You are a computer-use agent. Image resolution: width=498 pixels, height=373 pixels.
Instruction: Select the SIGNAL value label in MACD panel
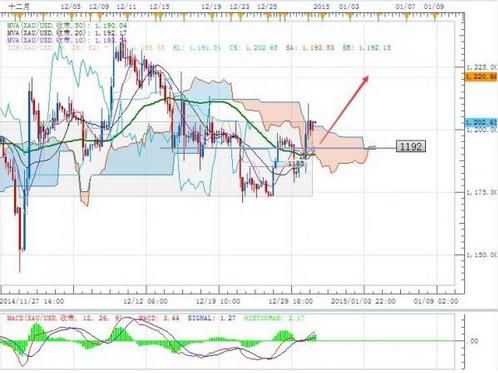[x=212, y=318]
